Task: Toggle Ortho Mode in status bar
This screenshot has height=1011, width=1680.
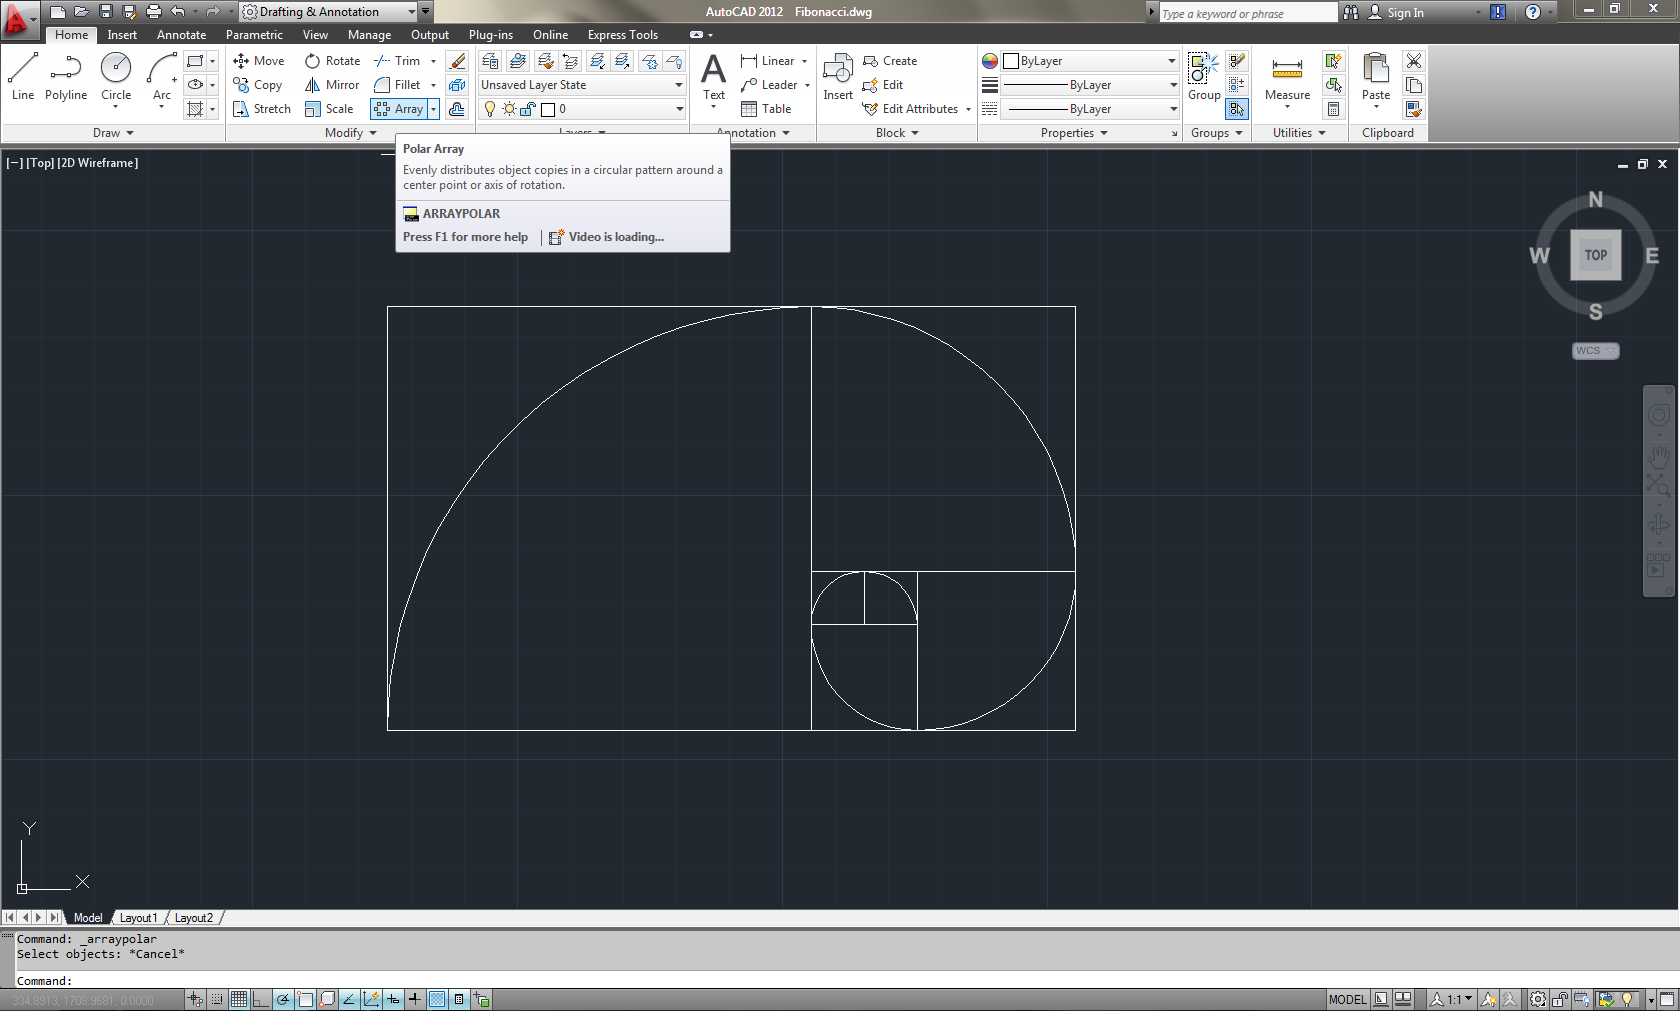Action: tap(261, 999)
